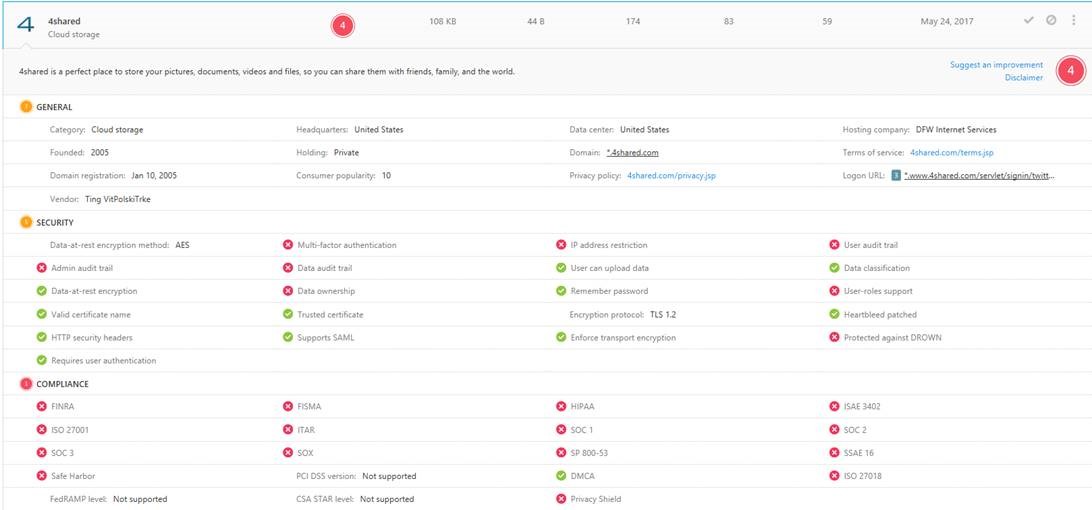Mark 4shared as sanctioned with checkmark icon

tap(1029, 21)
